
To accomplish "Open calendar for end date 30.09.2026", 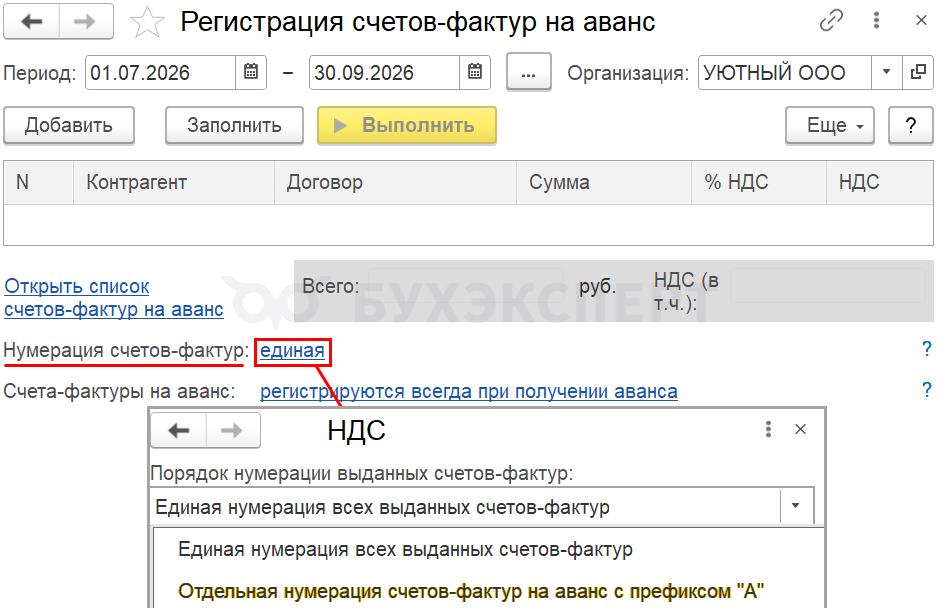I will pos(475,72).
